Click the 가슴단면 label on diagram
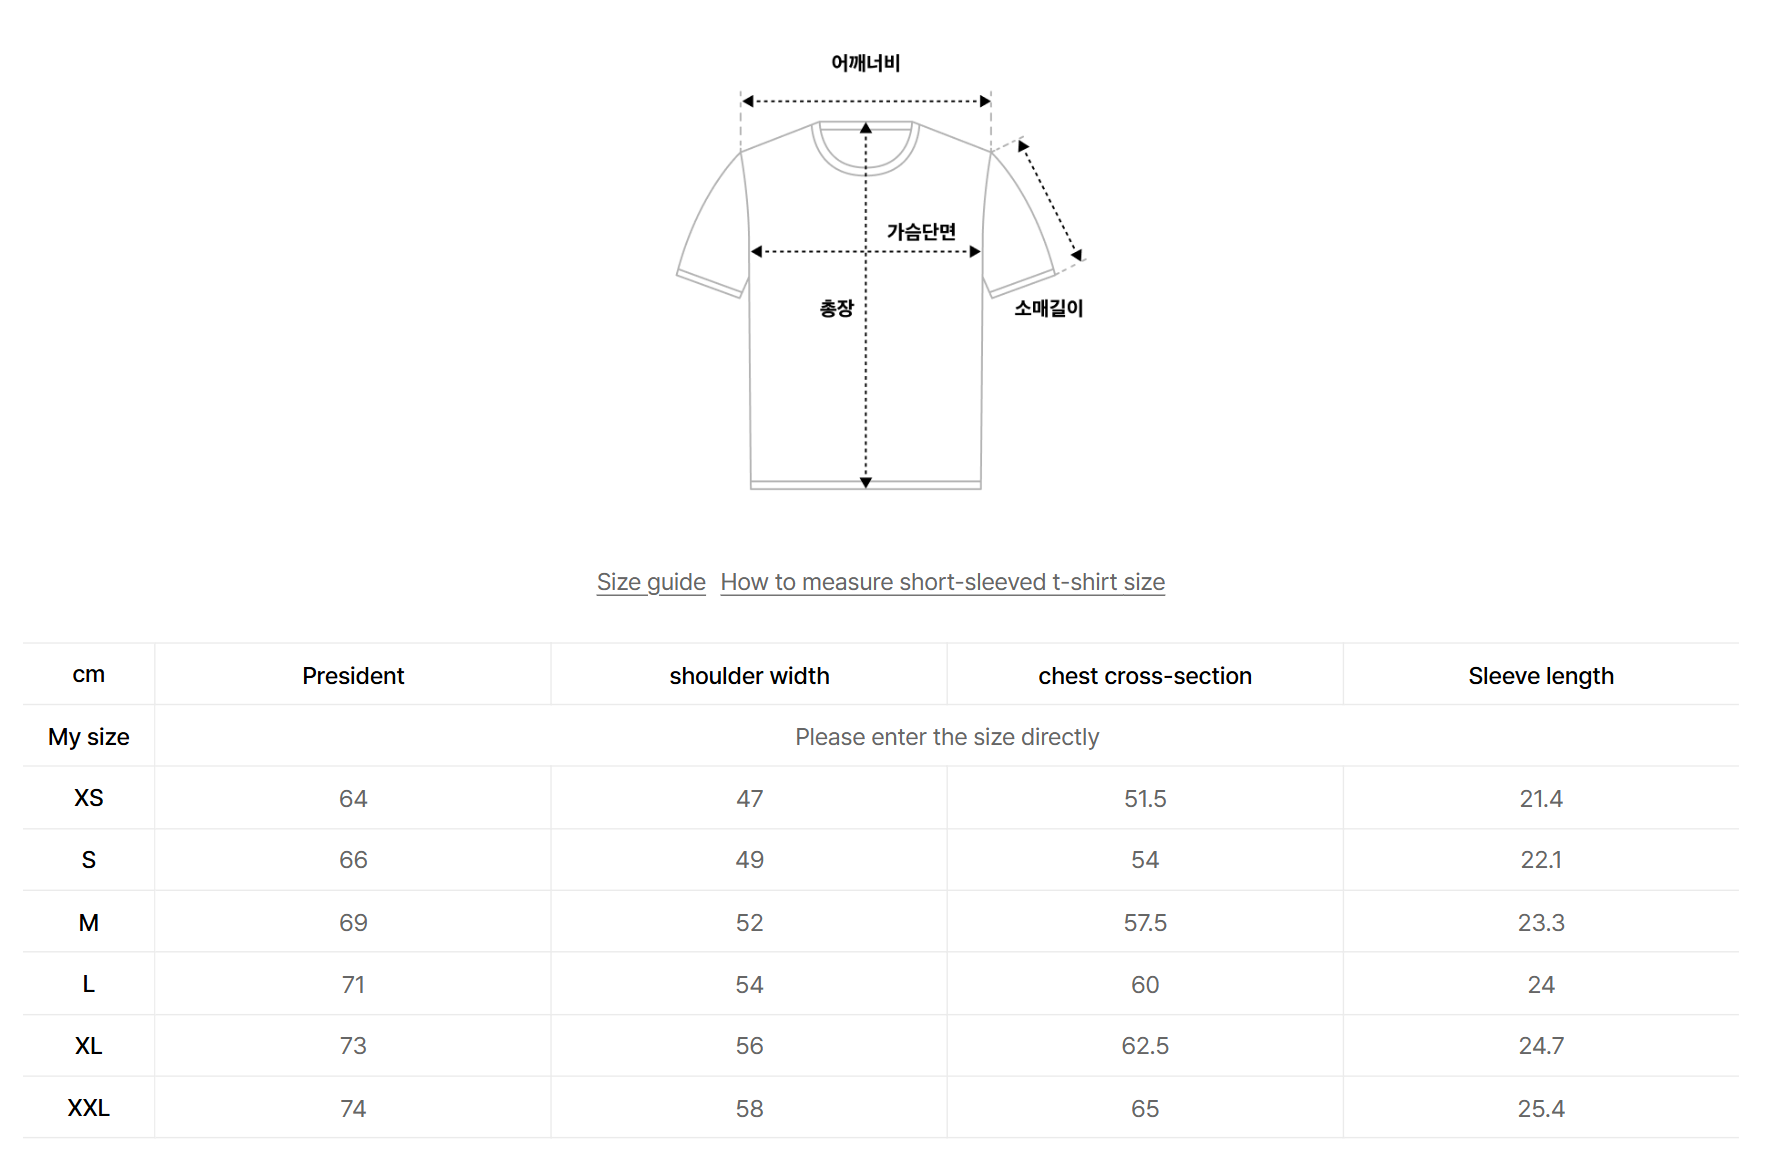The height and width of the screenshot is (1156, 1766). coord(921,232)
